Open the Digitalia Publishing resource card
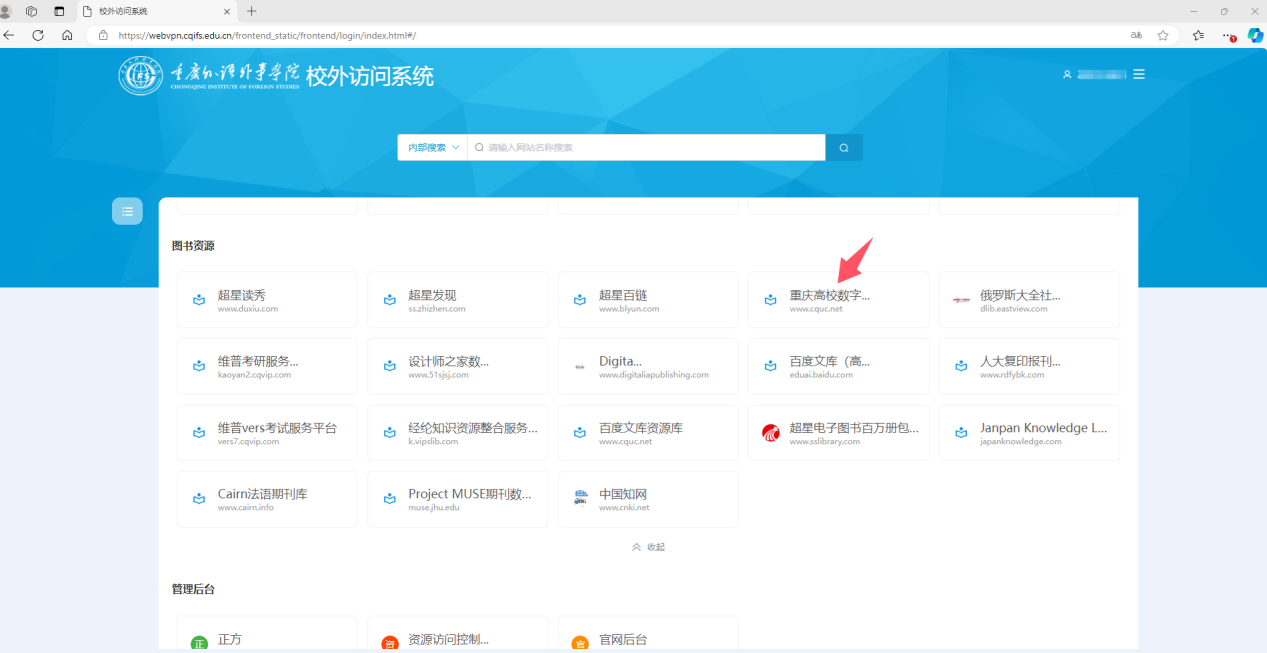The height and width of the screenshot is (653, 1267). (x=648, y=366)
